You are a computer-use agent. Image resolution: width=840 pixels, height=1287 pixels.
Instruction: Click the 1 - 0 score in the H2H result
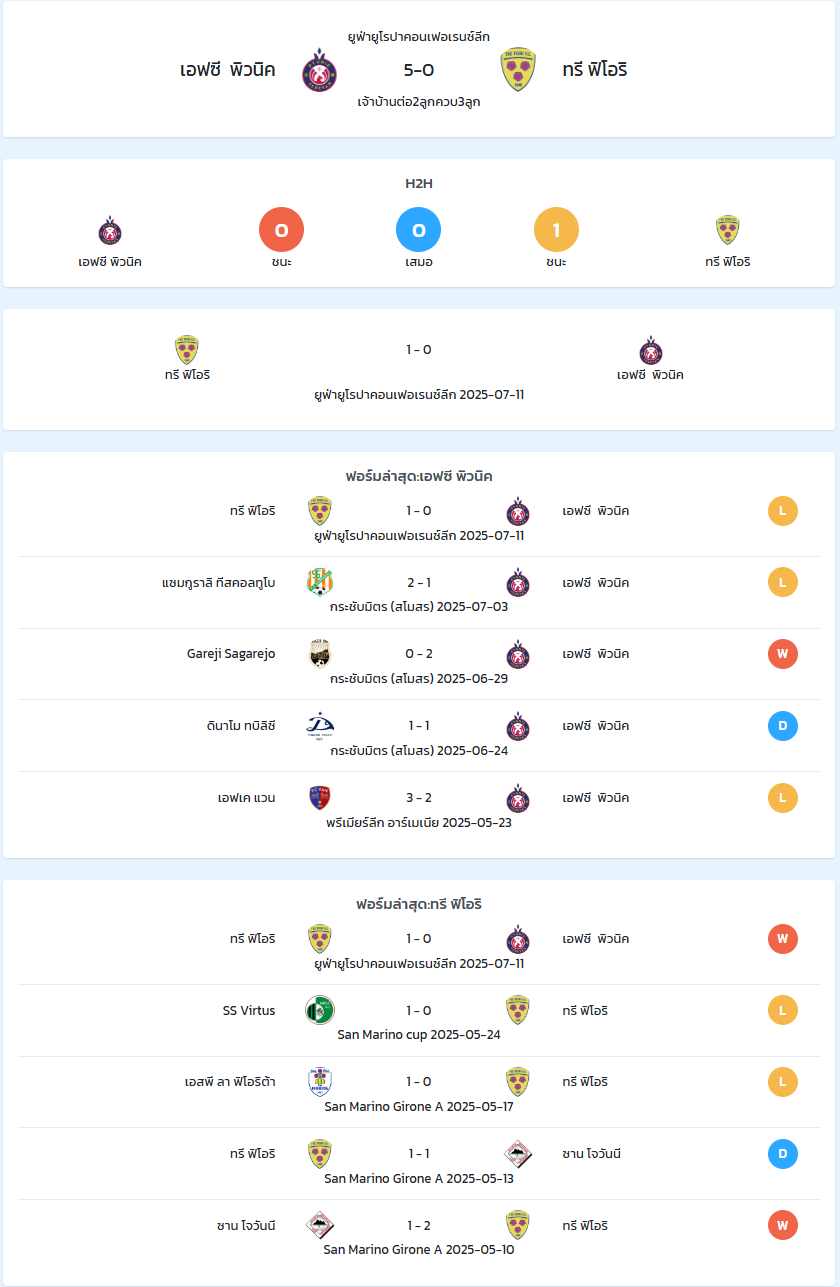419,350
